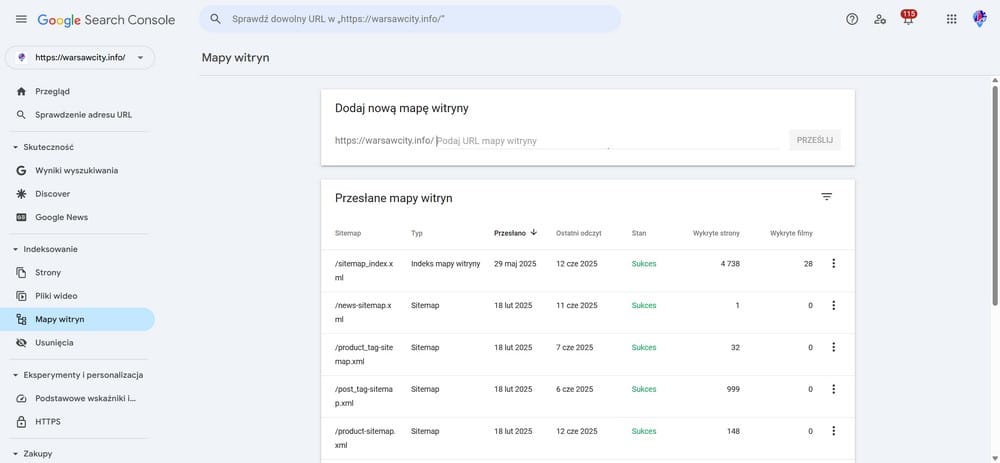Click the Strony pages icon

tap(22, 272)
